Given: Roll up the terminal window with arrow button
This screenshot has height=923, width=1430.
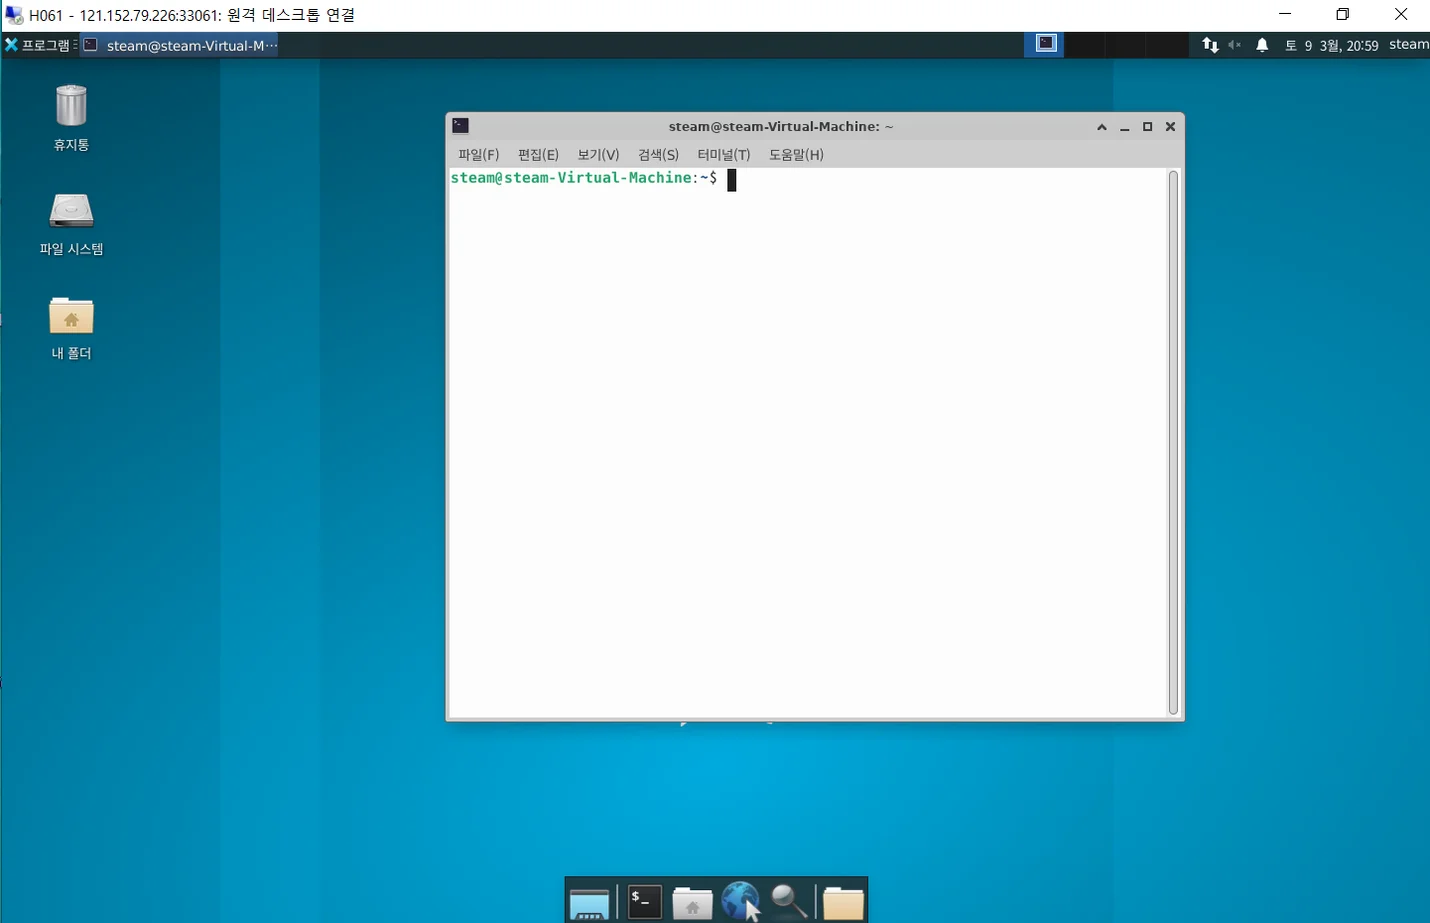Looking at the screenshot, I should click(x=1102, y=127).
